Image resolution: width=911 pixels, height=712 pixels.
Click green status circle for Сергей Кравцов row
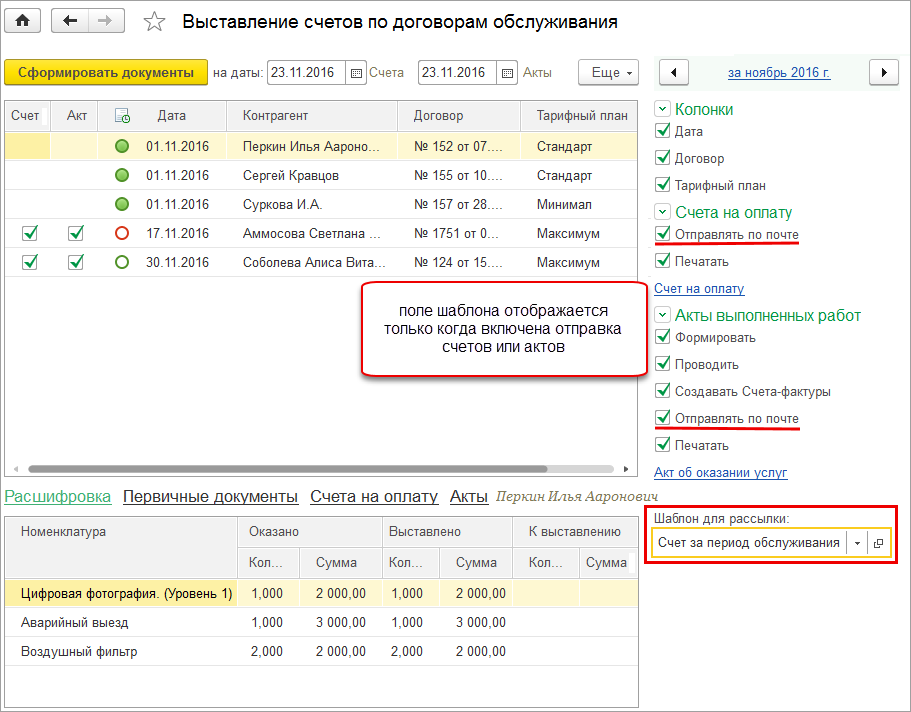pyautogui.click(x=122, y=175)
